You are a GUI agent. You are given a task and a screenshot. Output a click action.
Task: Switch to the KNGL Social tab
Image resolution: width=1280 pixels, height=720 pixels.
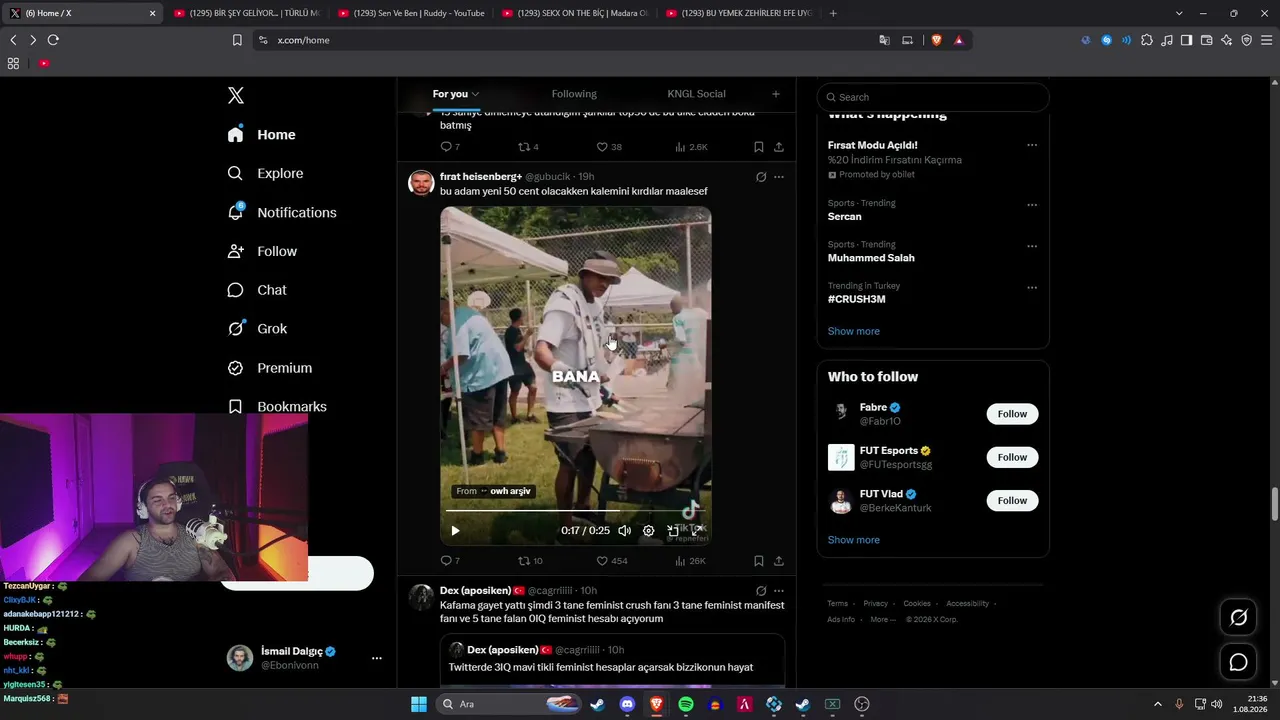pyautogui.click(x=697, y=94)
